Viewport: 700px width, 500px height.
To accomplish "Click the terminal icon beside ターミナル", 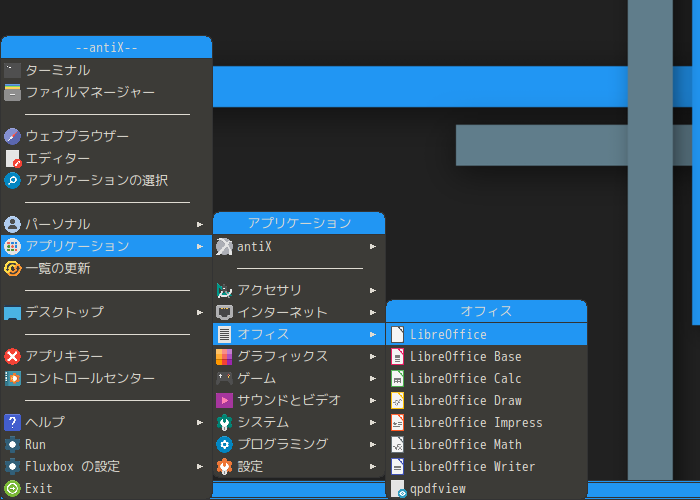I will [12, 71].
